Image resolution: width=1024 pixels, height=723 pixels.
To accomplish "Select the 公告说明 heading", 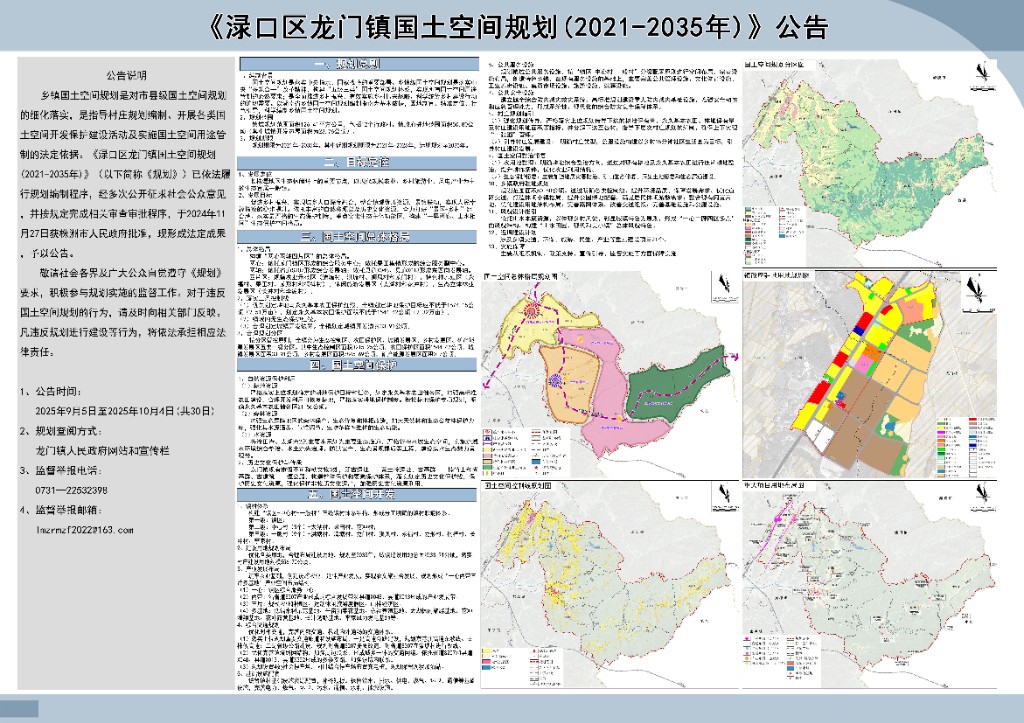I will click(126, 76).
